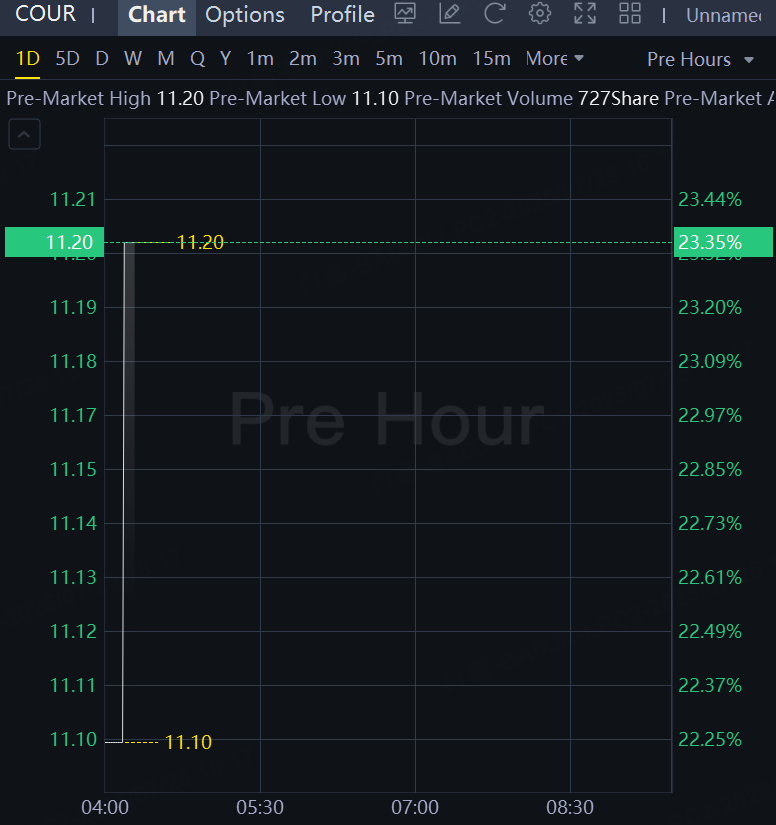Select the Chart tab
Screen dimensions: 776x825
157,15
